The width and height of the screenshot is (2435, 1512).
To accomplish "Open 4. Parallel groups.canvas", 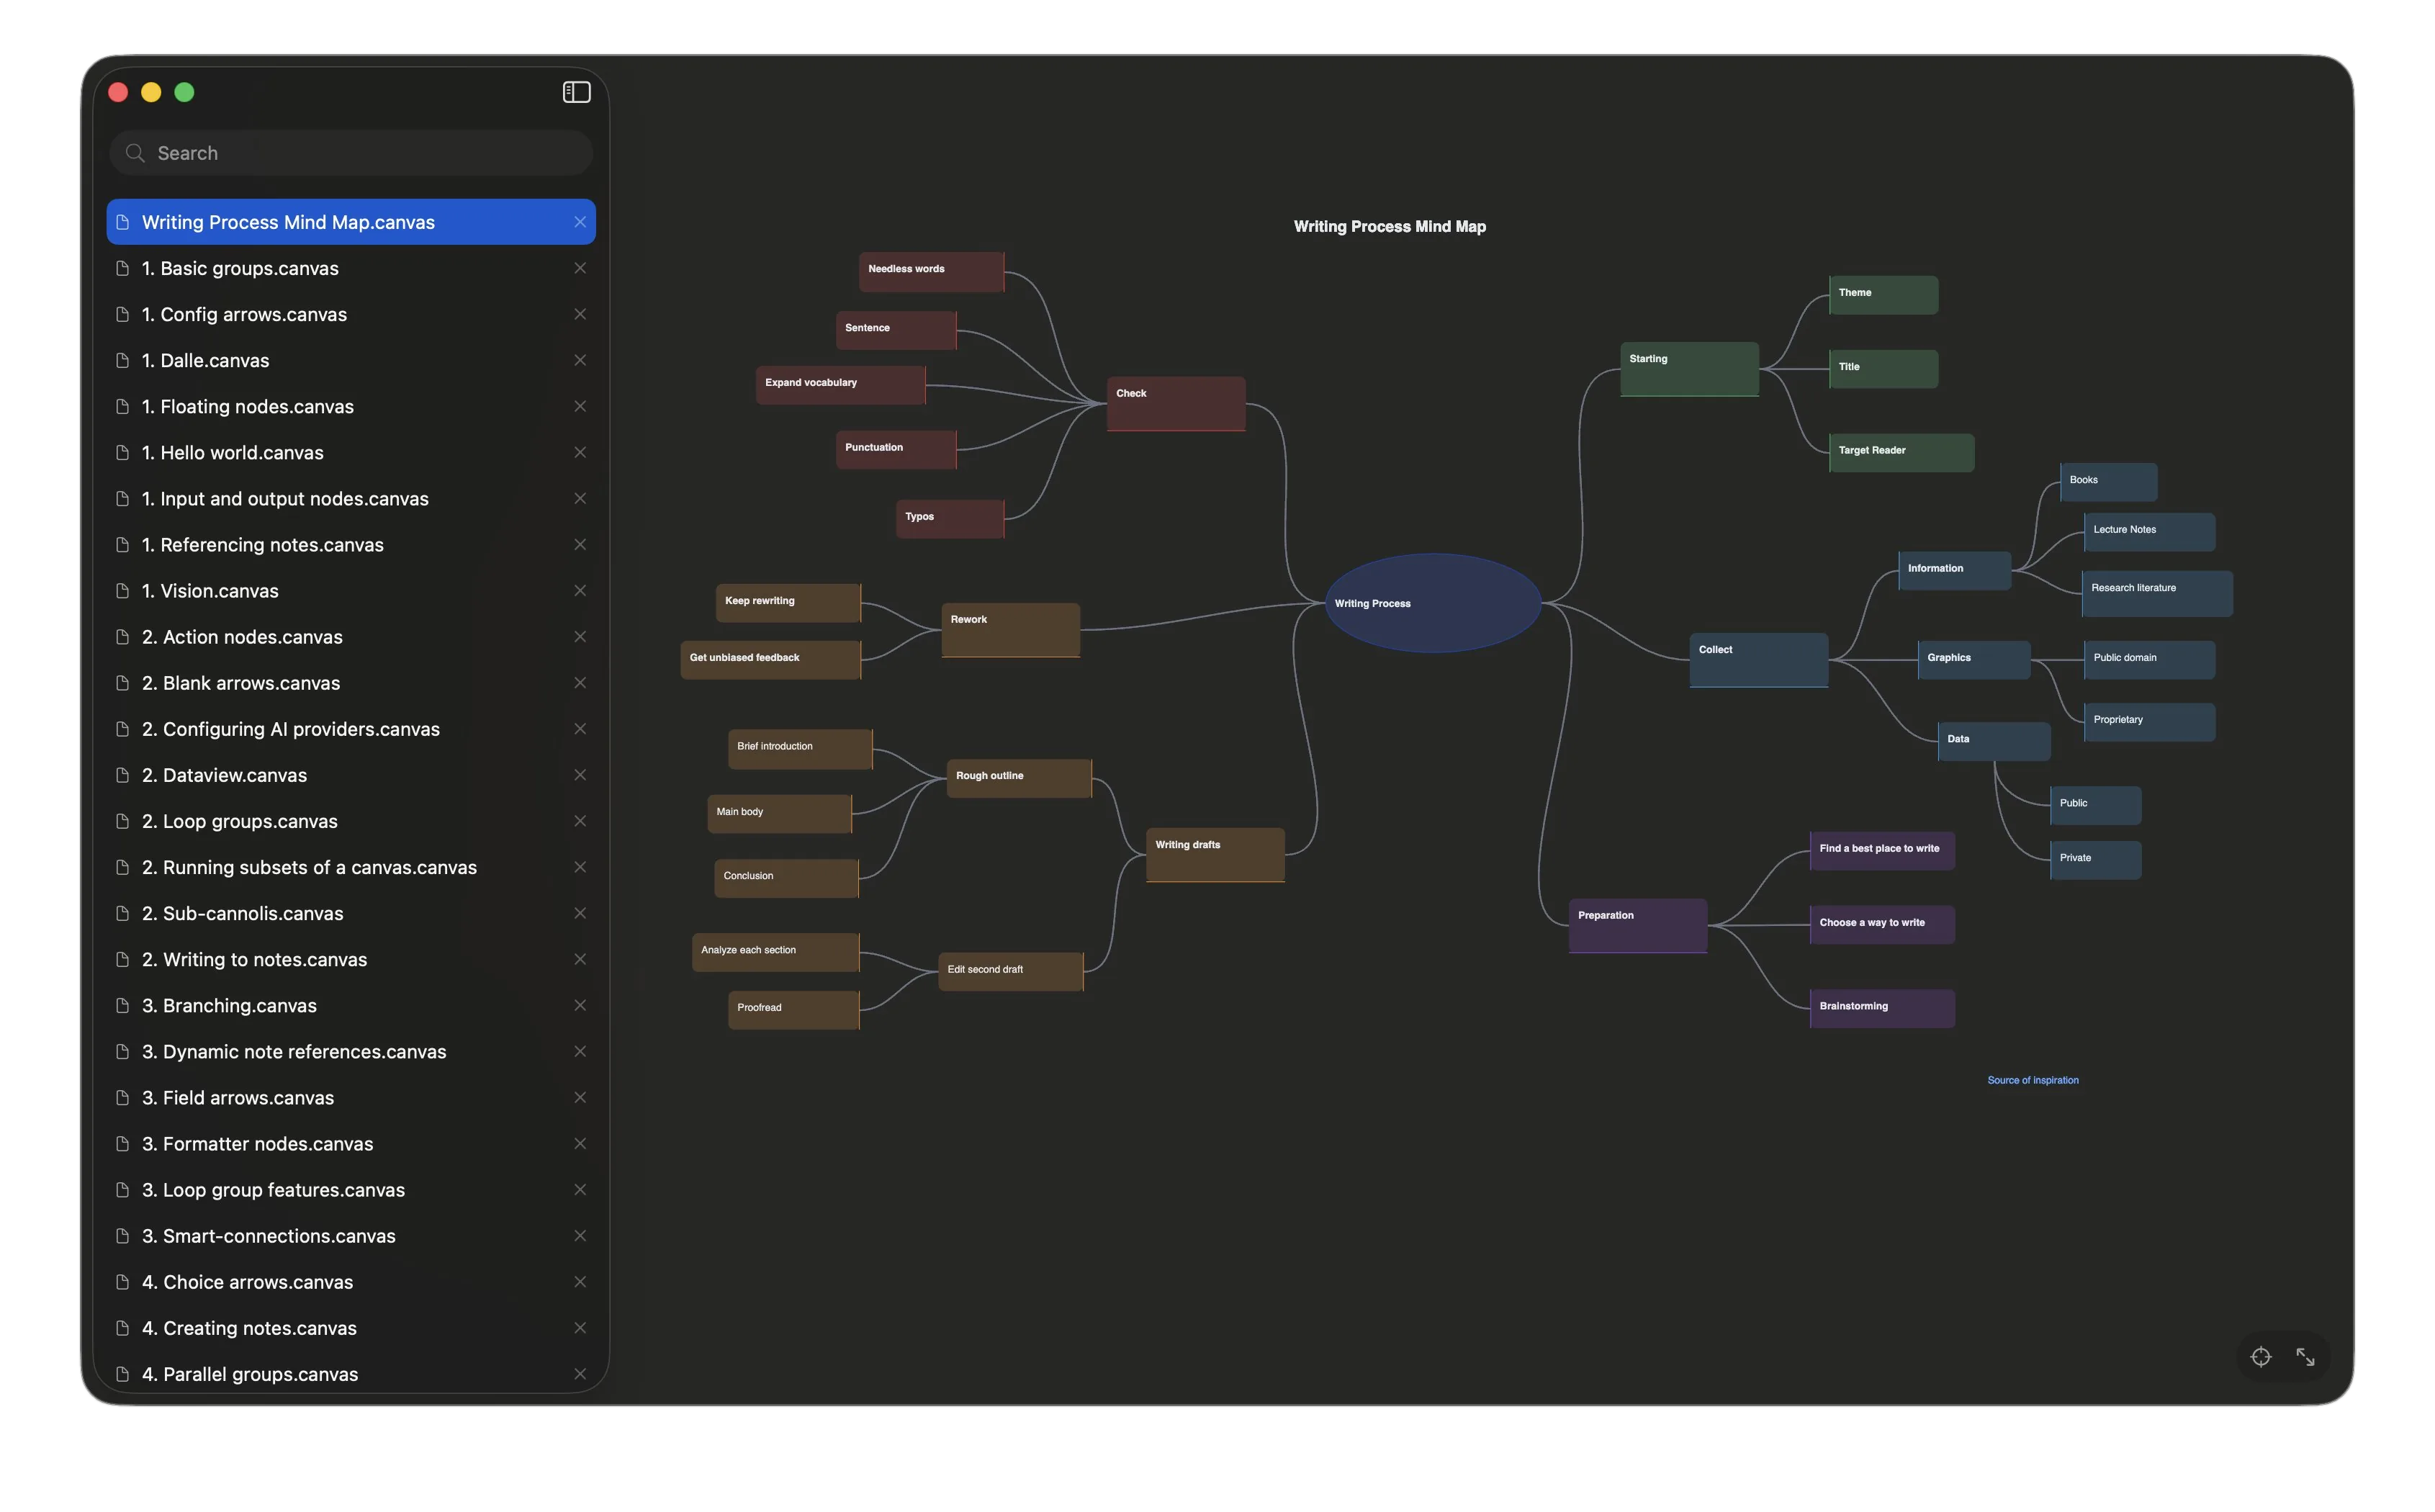I will (351, 1374).
